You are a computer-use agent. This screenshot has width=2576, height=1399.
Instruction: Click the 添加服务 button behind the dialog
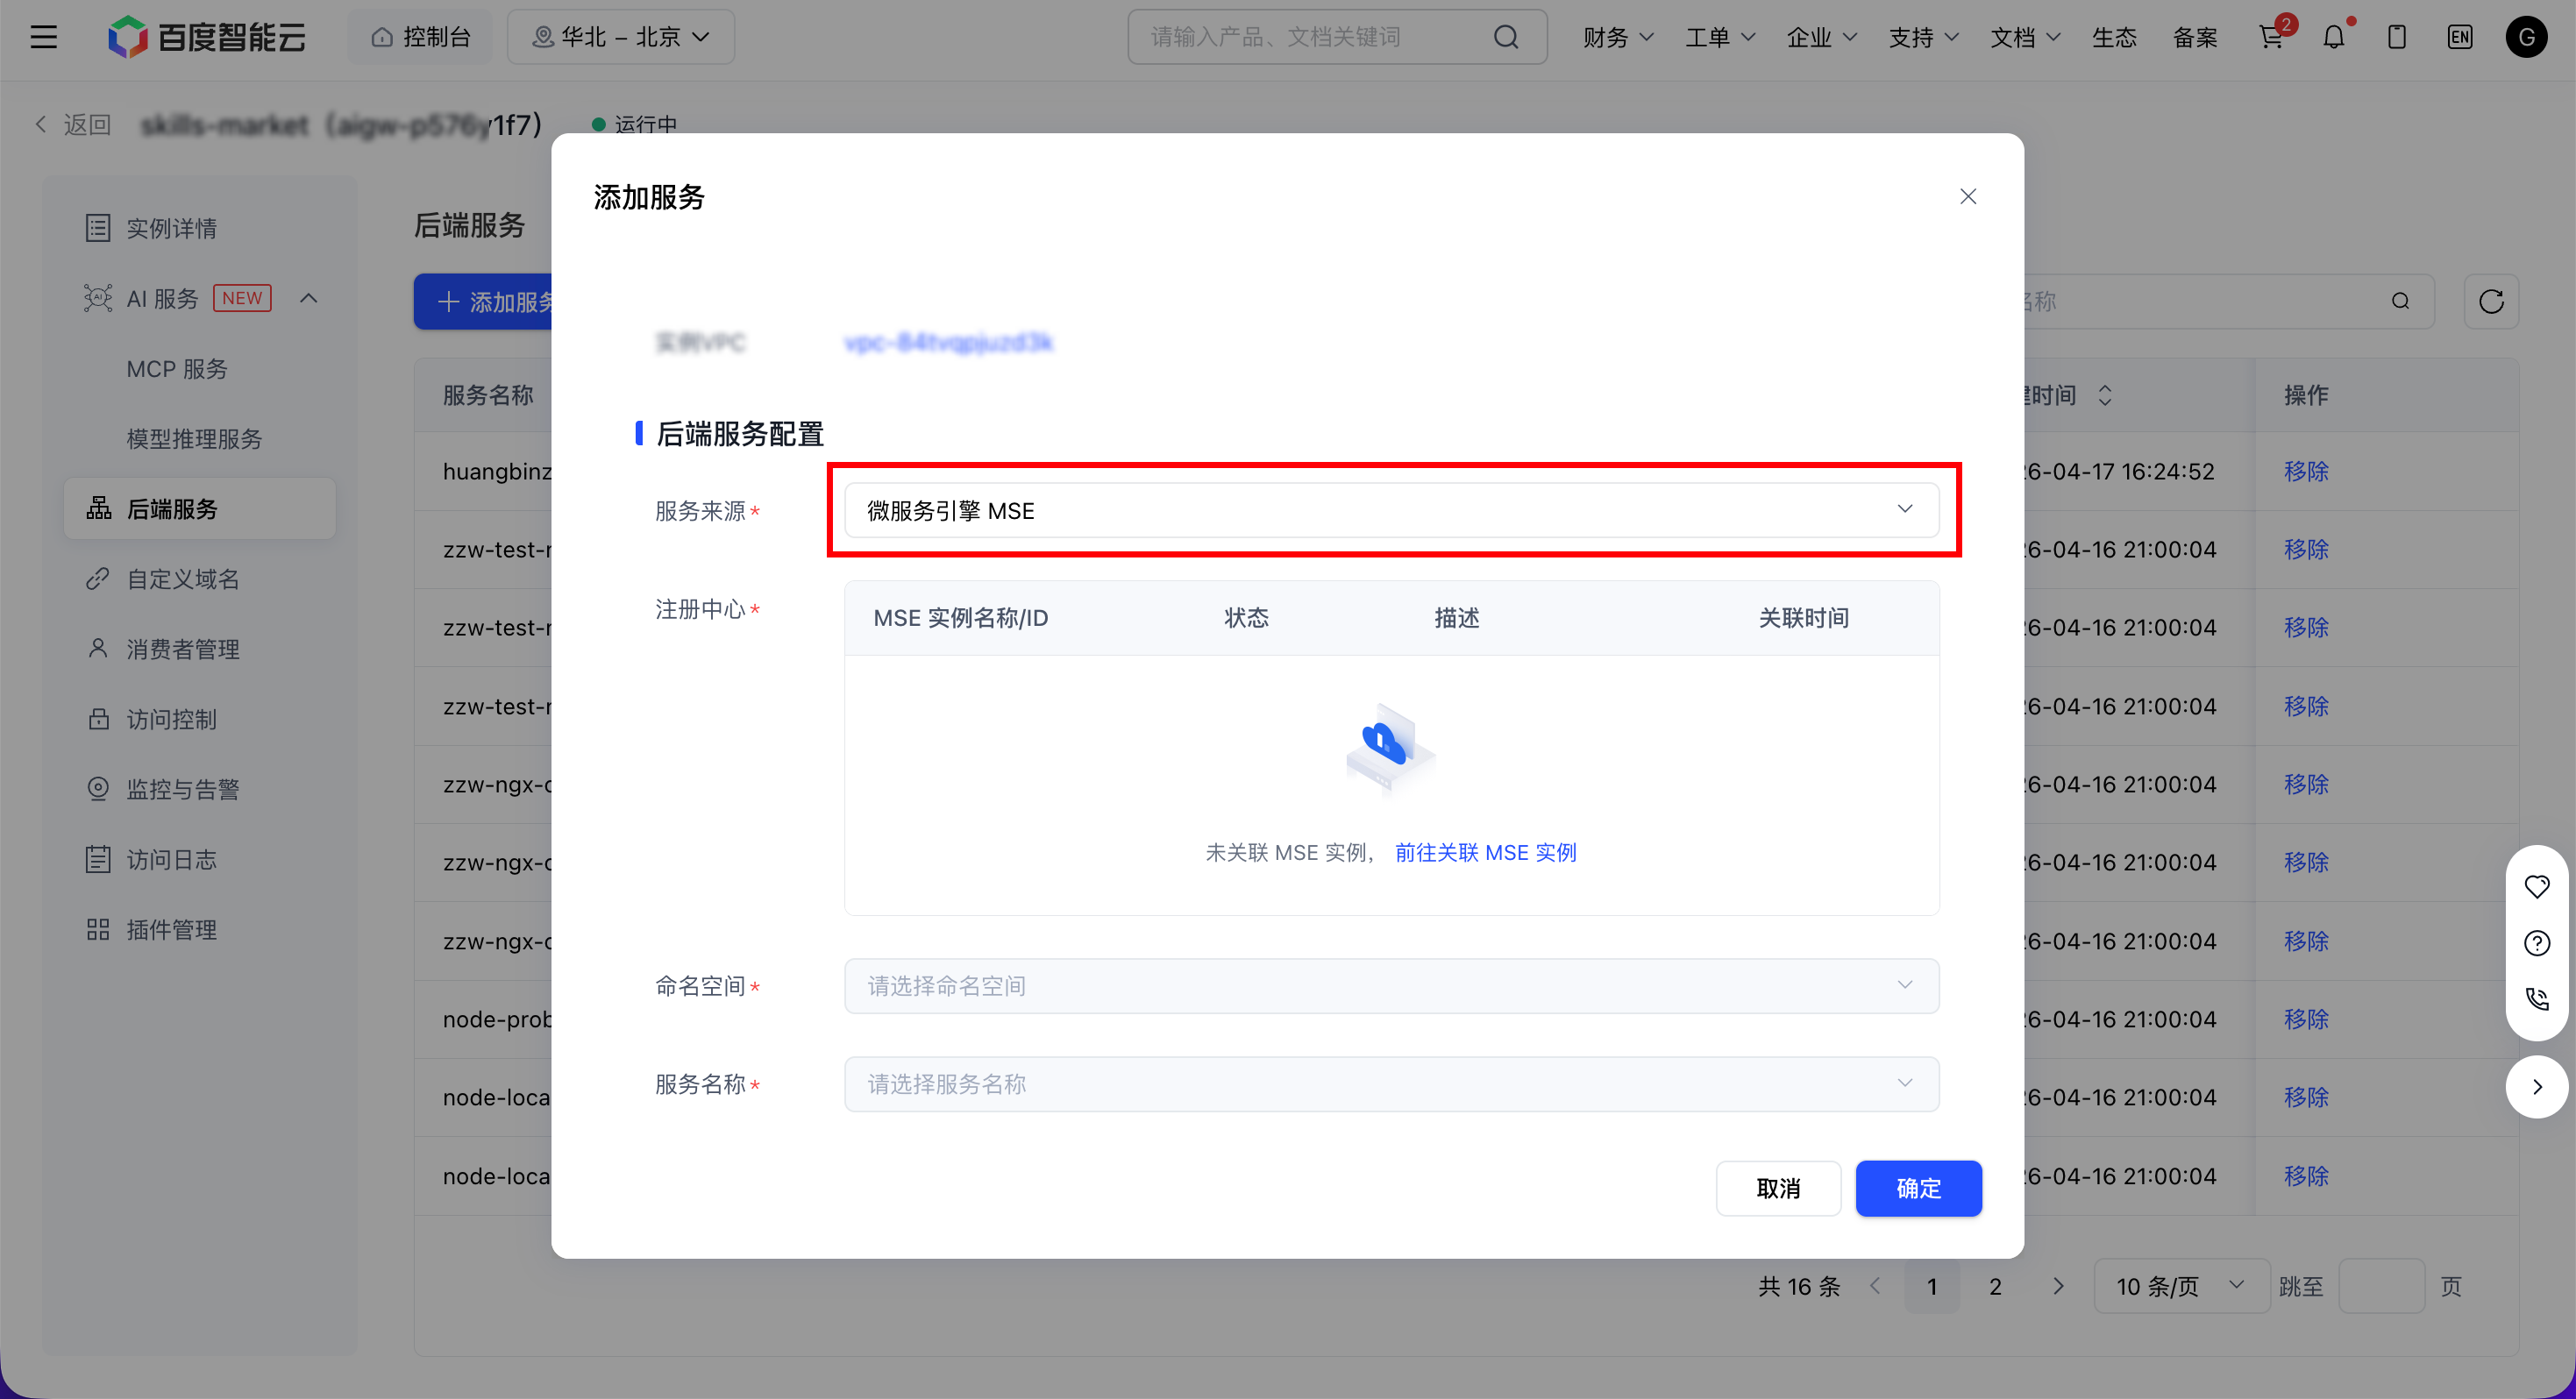483,301
